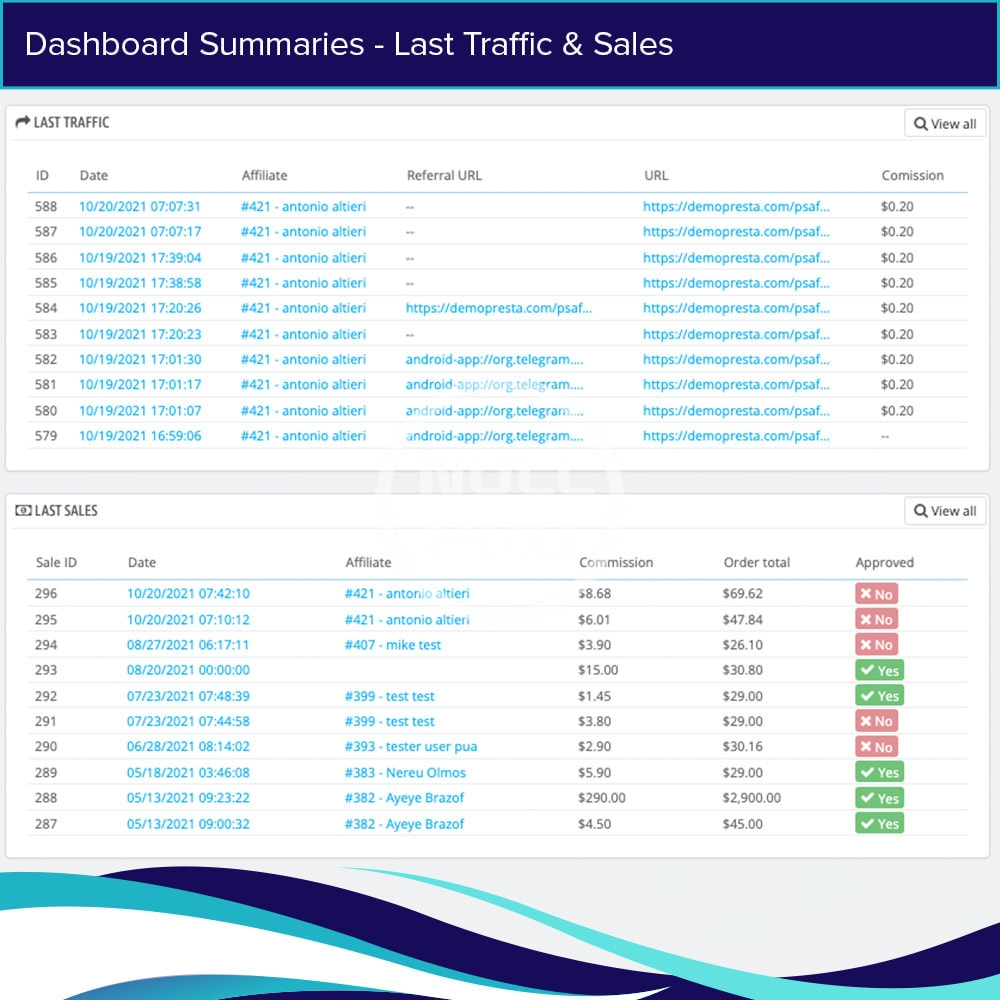
Task: Click the Last Traffic share arrow icon
Action: [22, 122]
